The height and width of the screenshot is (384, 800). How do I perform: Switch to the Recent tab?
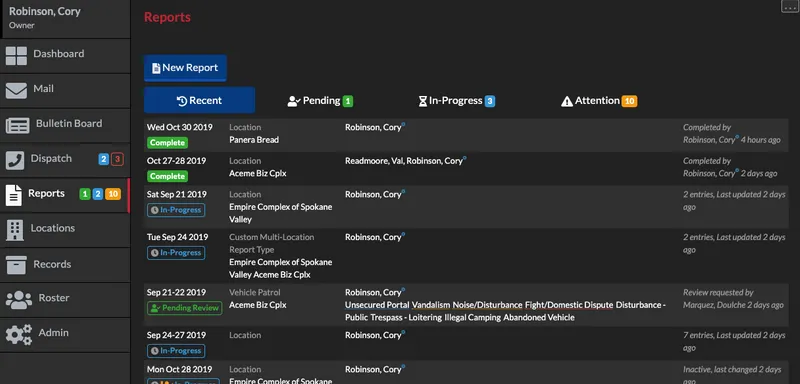coord(199,100)
